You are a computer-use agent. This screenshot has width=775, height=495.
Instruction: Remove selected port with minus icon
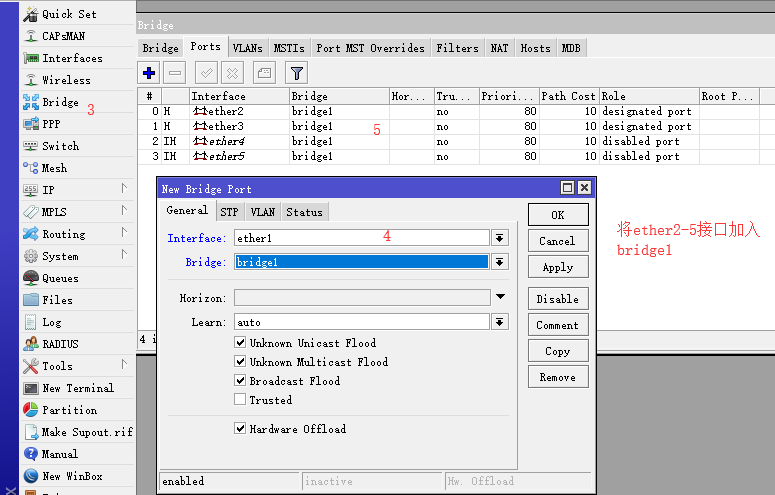[174, 73]
